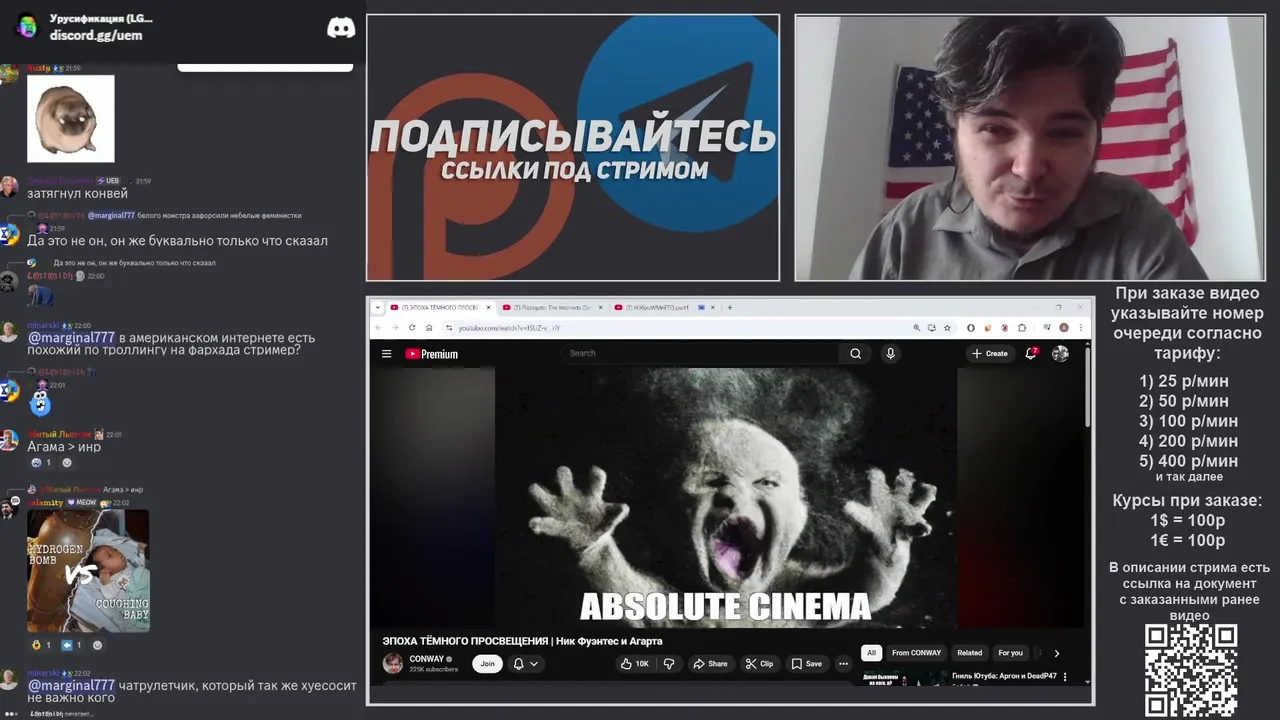1280x720 pixels.
Task: Open Hydrogen Bomb vs Coughing Baby image
Action: [x=88, y=571]
